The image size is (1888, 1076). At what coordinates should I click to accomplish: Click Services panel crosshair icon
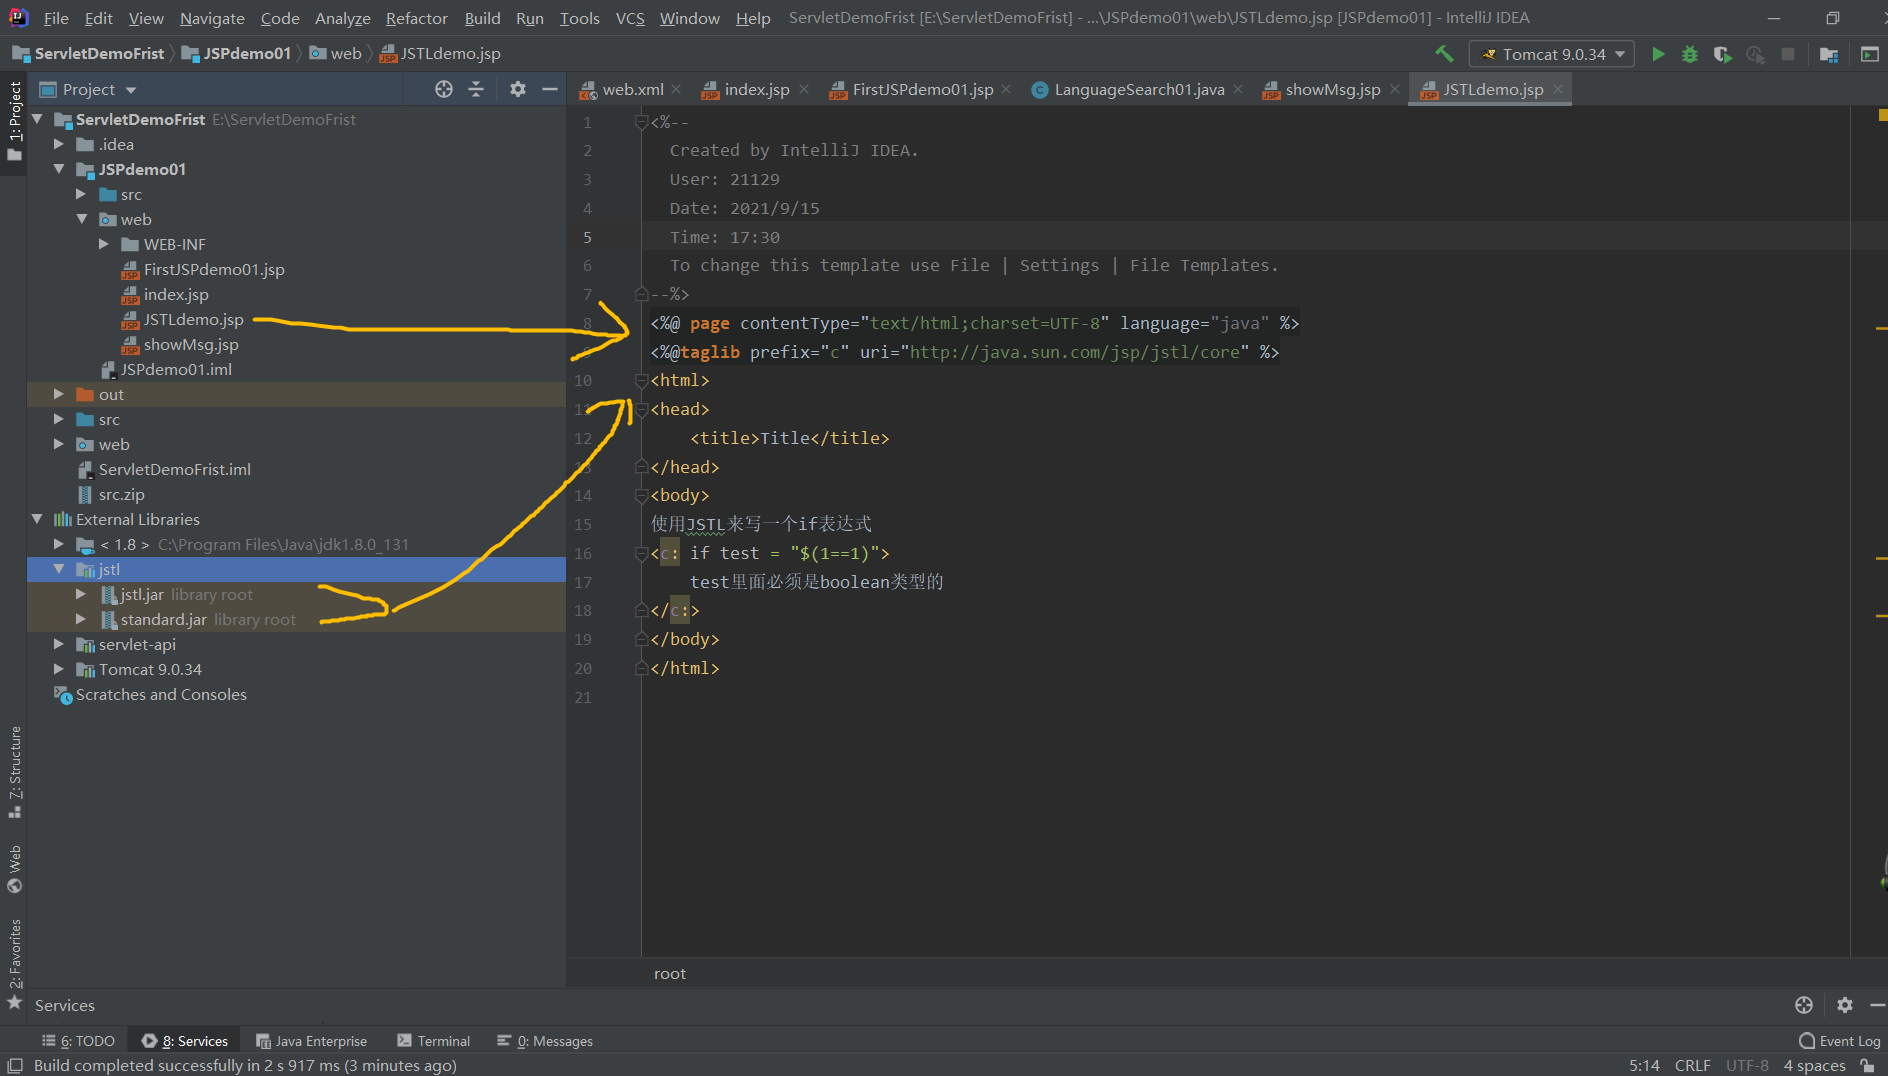pos(1804,1005)
